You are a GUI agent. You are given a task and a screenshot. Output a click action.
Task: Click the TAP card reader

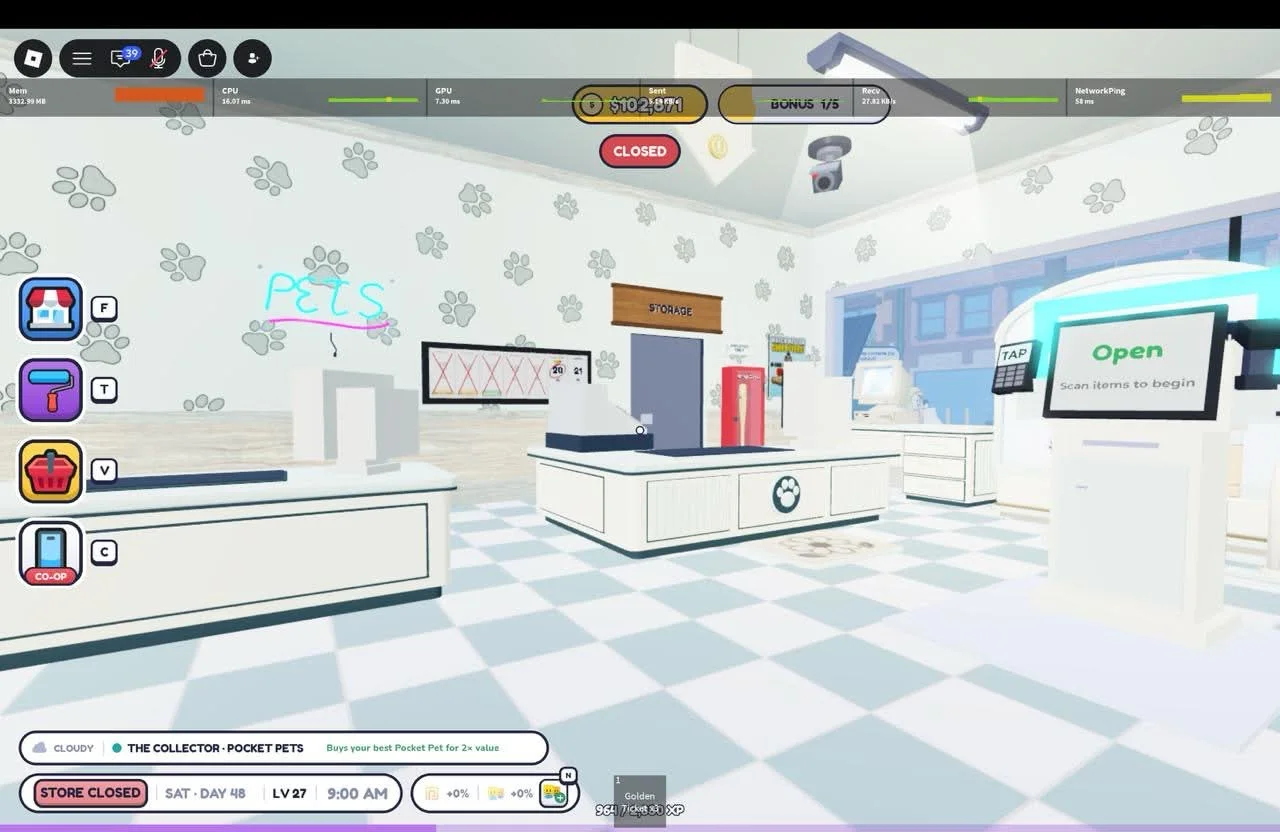click(x=1013, y=367)
